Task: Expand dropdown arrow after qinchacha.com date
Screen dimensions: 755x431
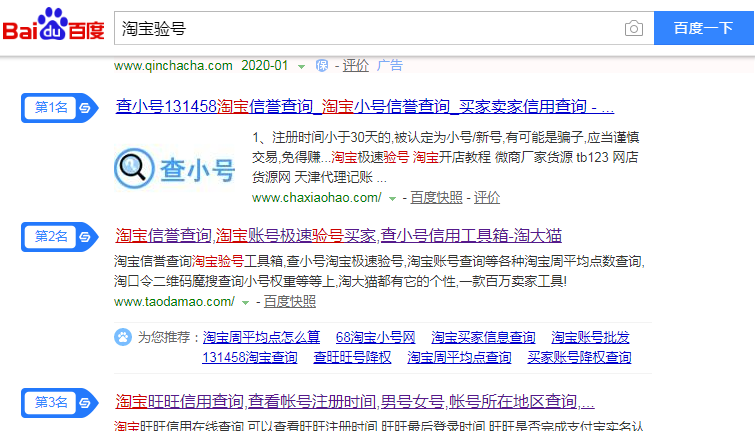Action: pyautogui.click(x=301, y=66)
